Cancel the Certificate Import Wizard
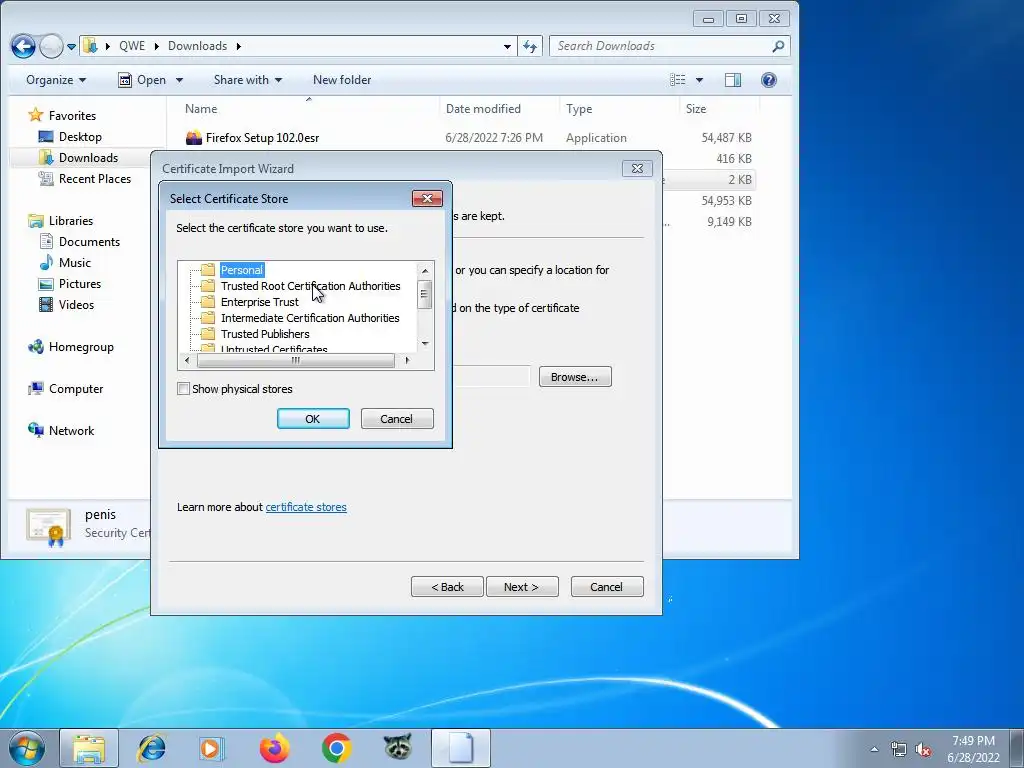 point(607,586)
